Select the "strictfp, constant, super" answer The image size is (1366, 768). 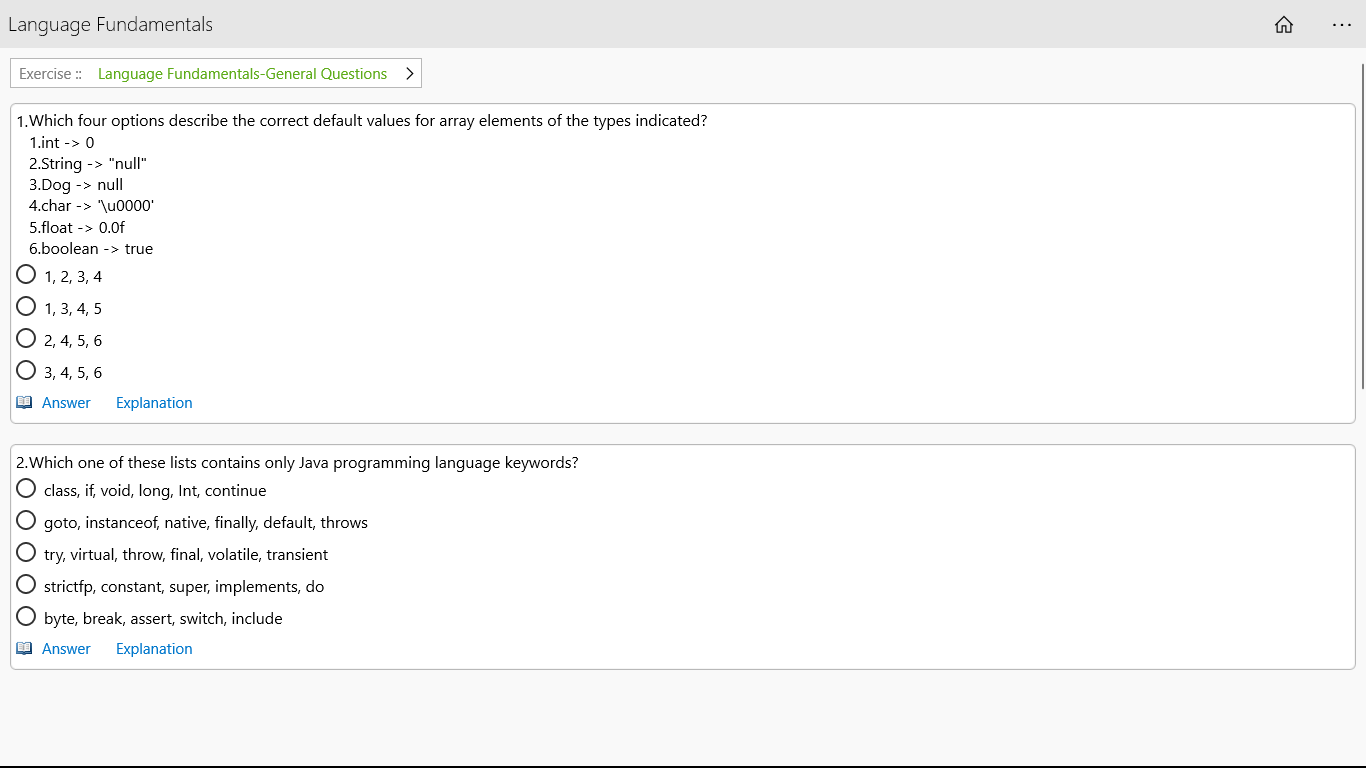(x=27, y=585)
